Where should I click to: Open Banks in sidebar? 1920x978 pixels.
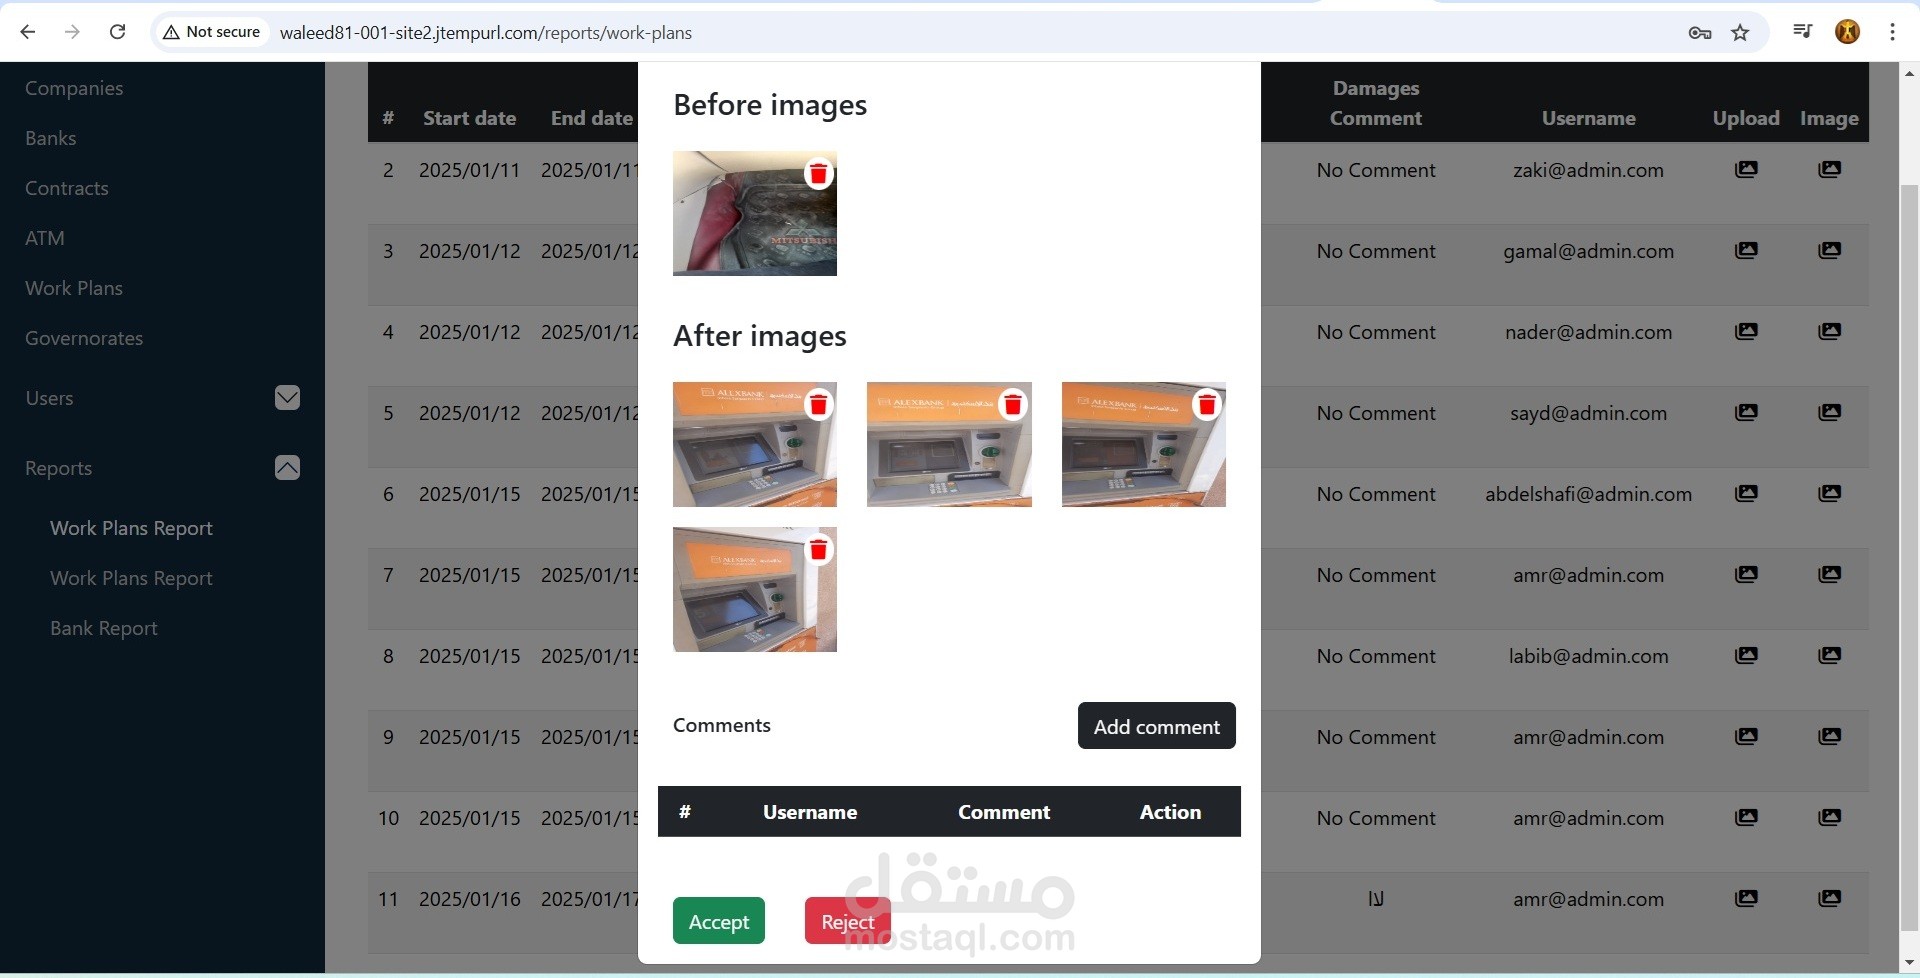(50, 138)
